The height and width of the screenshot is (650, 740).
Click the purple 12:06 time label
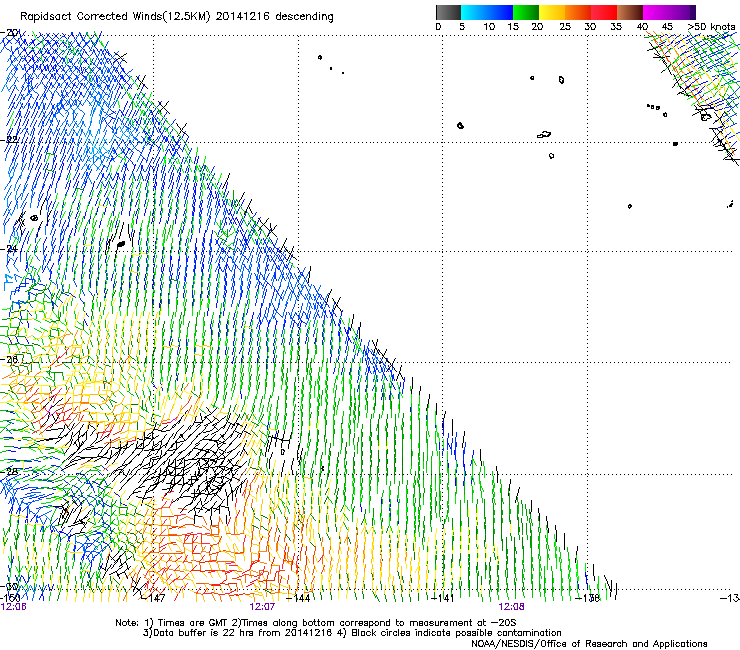[x=13, y=607]
